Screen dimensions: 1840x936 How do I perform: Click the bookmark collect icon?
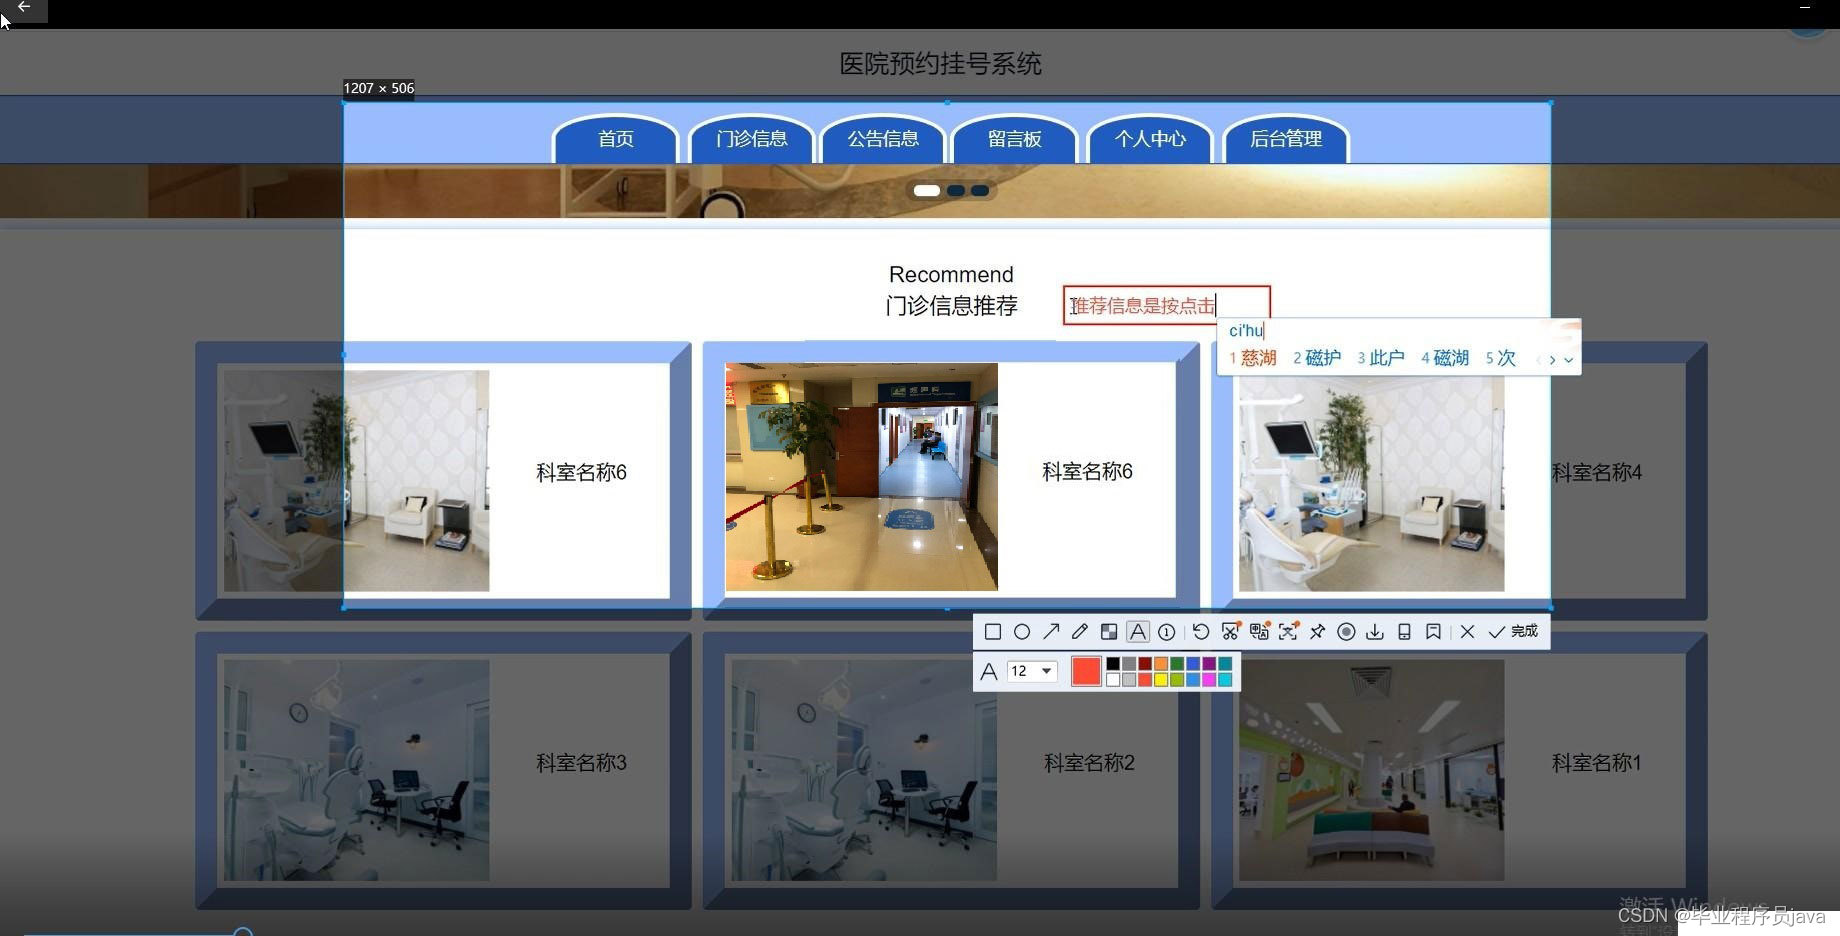pyautogui.click(x=1433, y=632)
